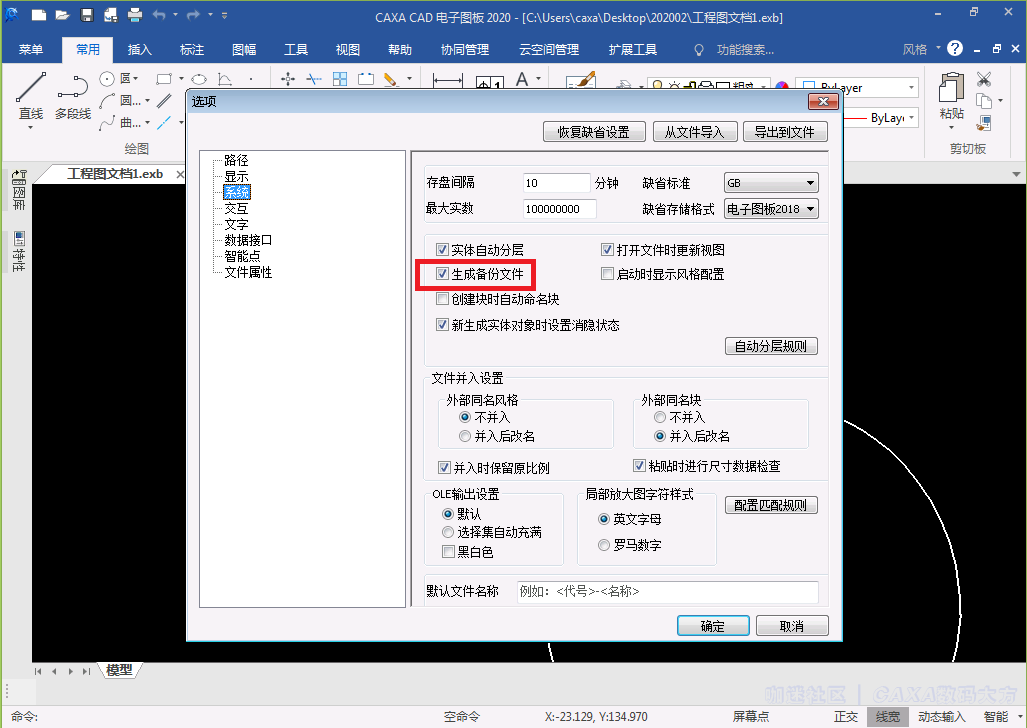
Task: Open 缺省存储格式 电子图板2018 dropdown
Action: coord(772,209)
